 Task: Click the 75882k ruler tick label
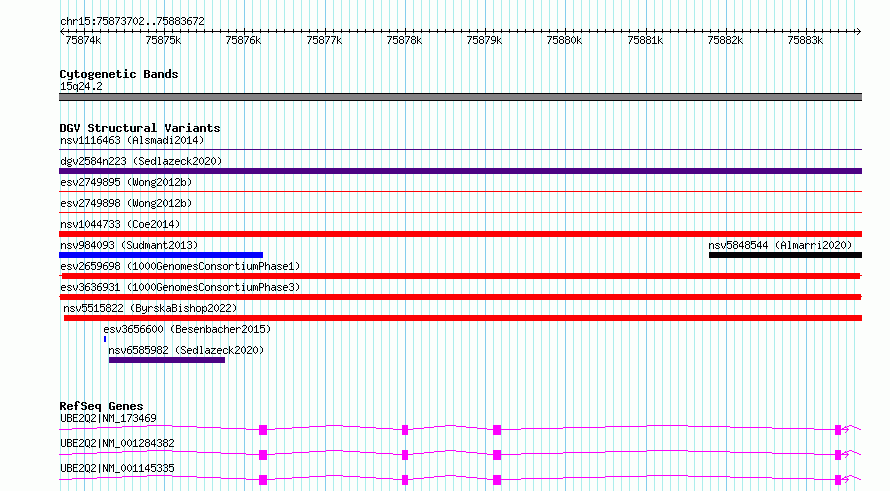pyautogui.click(x=725, y=40)
